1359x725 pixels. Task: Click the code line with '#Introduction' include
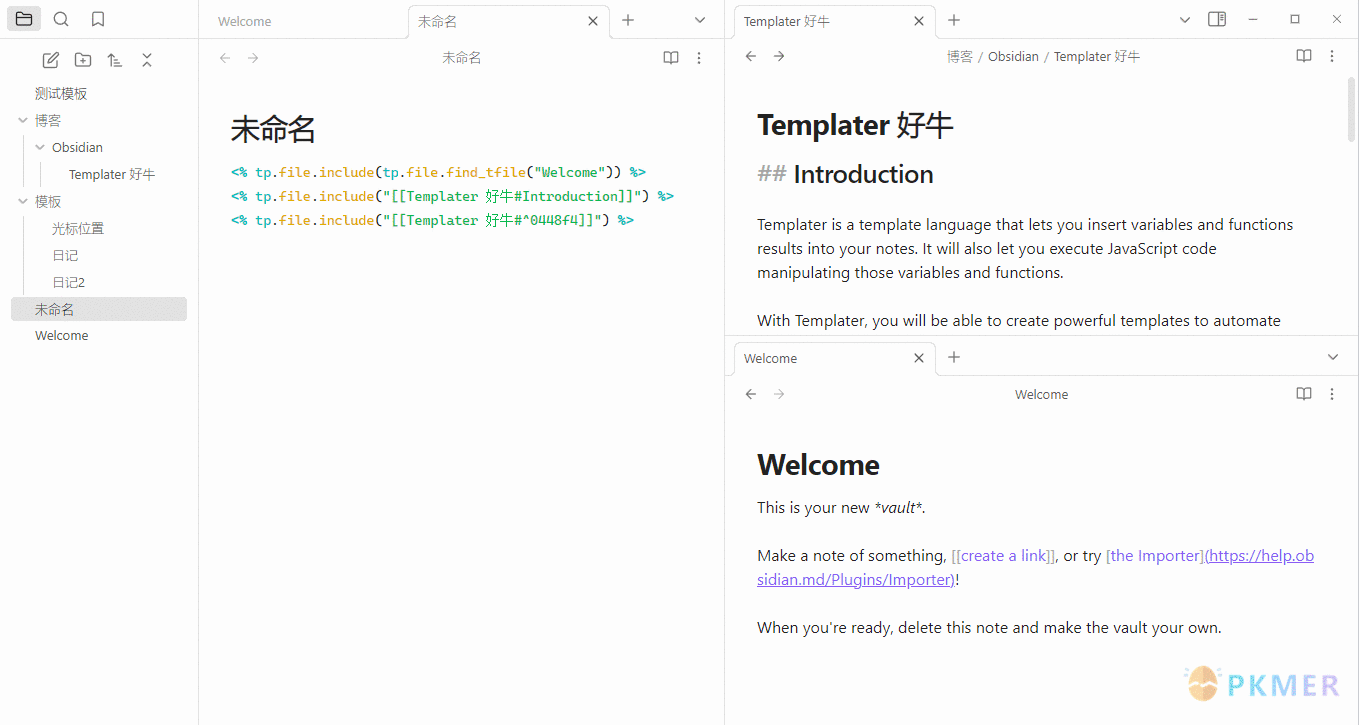tap(452, 196)
